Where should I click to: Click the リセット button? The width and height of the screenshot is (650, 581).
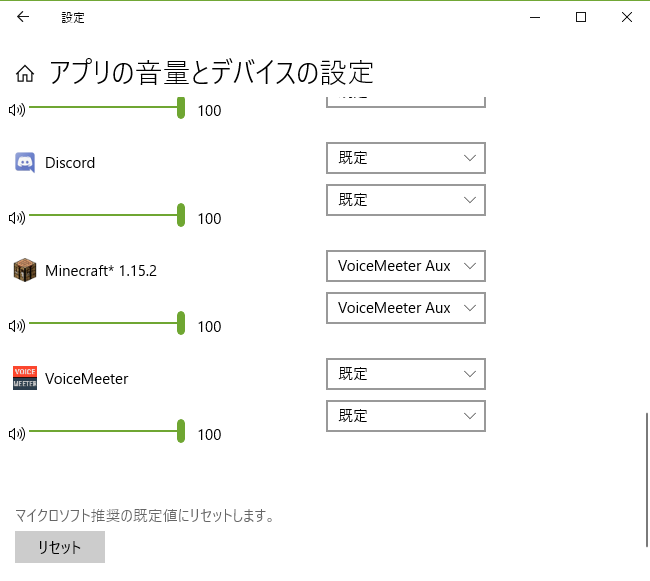coord(60,547)
